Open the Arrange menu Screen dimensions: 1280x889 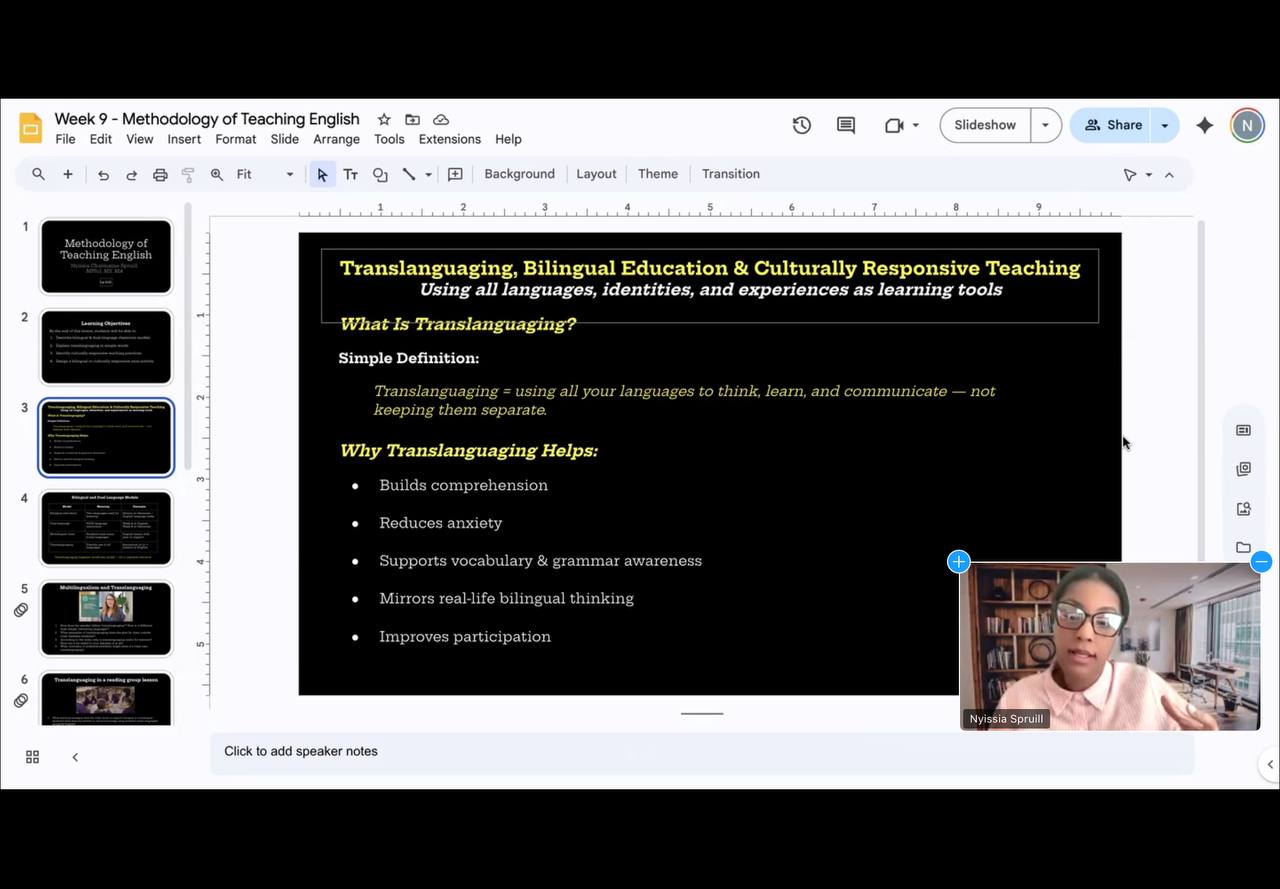coord(336,139)
